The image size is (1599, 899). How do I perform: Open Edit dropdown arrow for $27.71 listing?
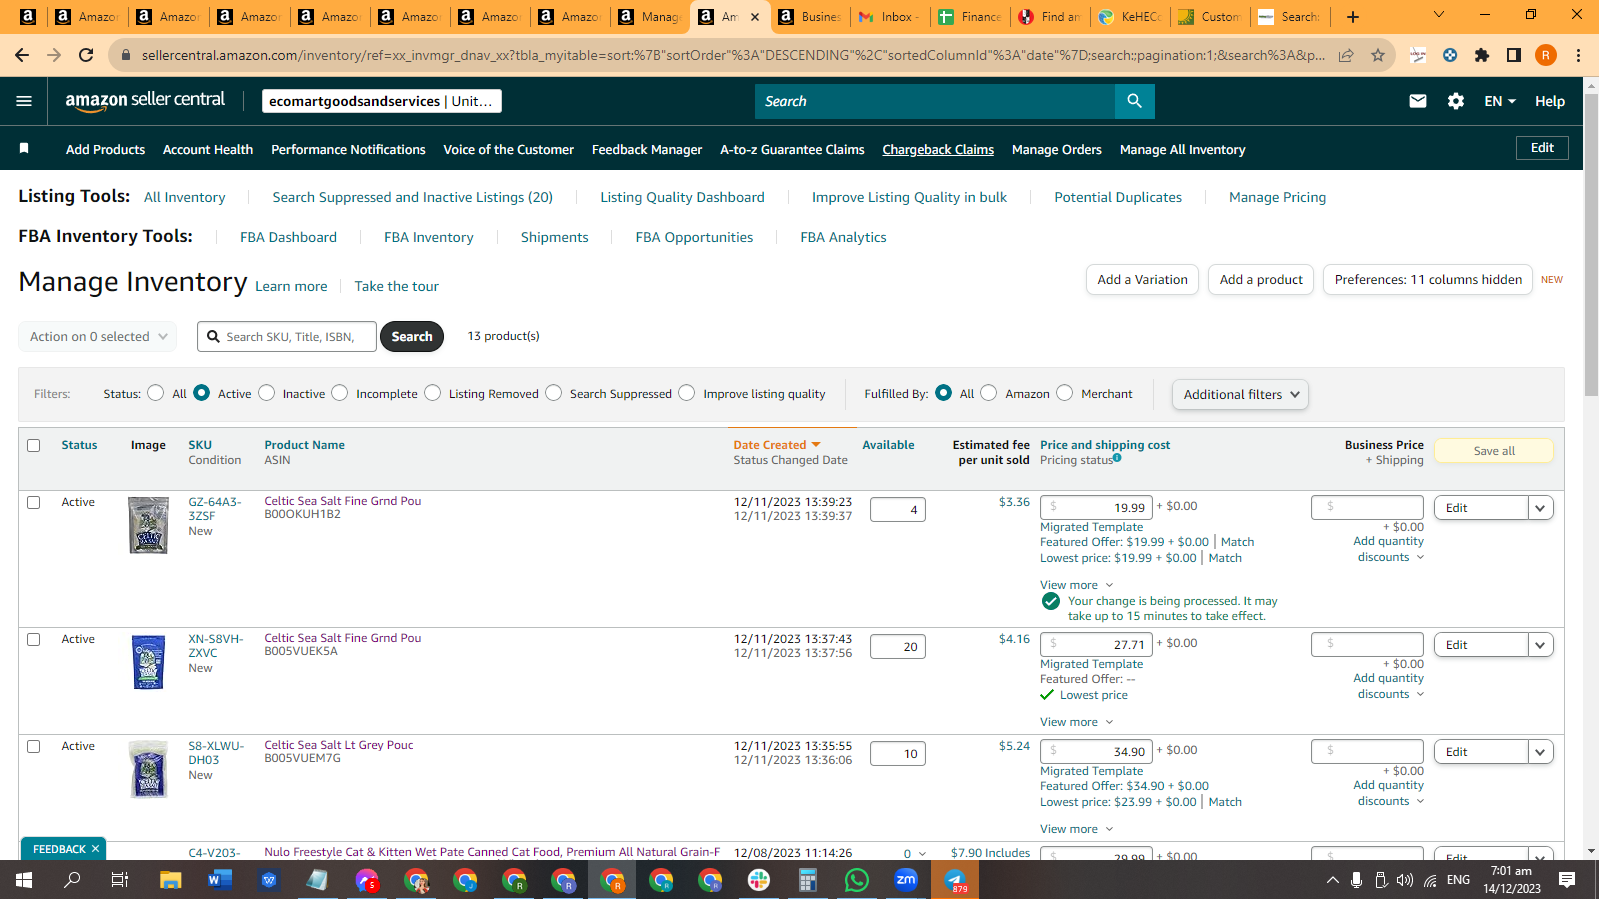coord(1541,645)
